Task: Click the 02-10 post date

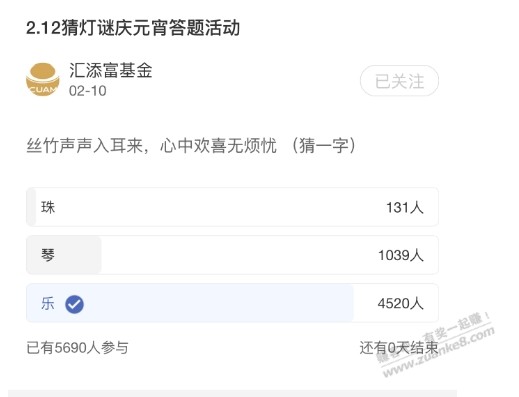Action: point(88,91)
